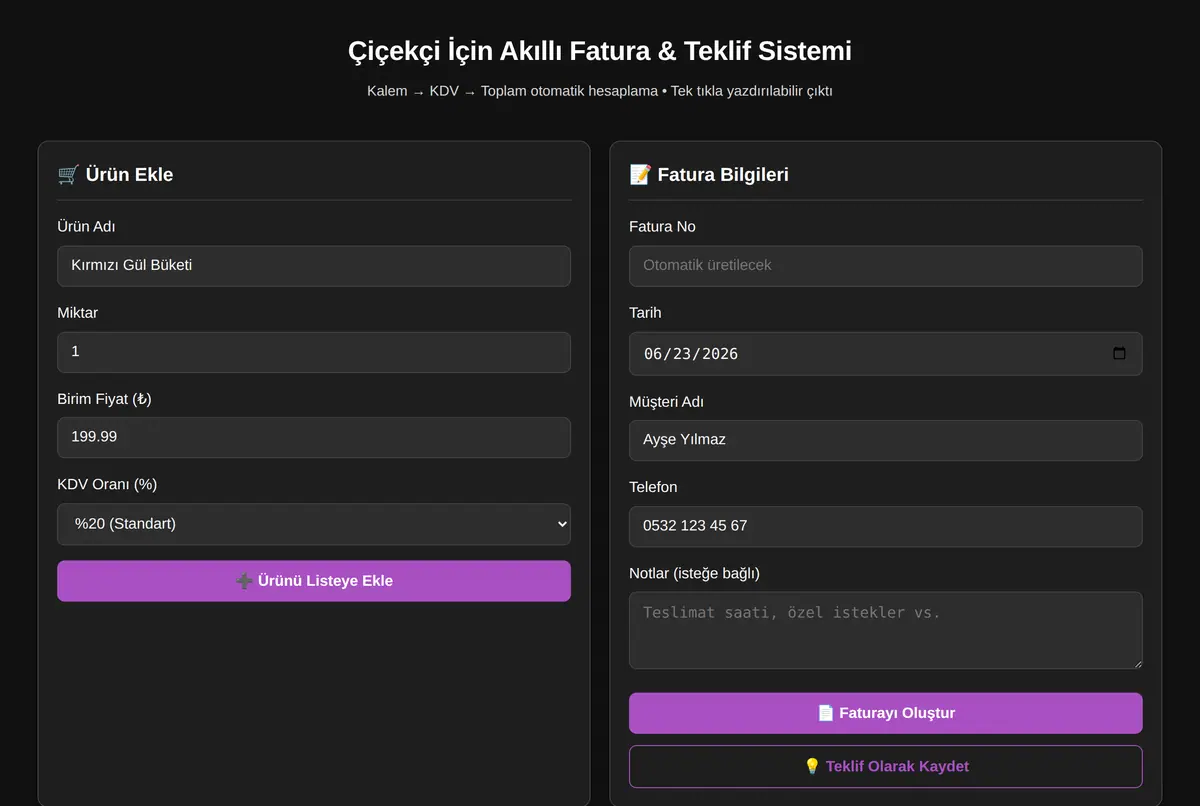Click the shopping cart icon beside Ürün Ekle
The height and width of the screenshot is (806, 1200).
68,174
